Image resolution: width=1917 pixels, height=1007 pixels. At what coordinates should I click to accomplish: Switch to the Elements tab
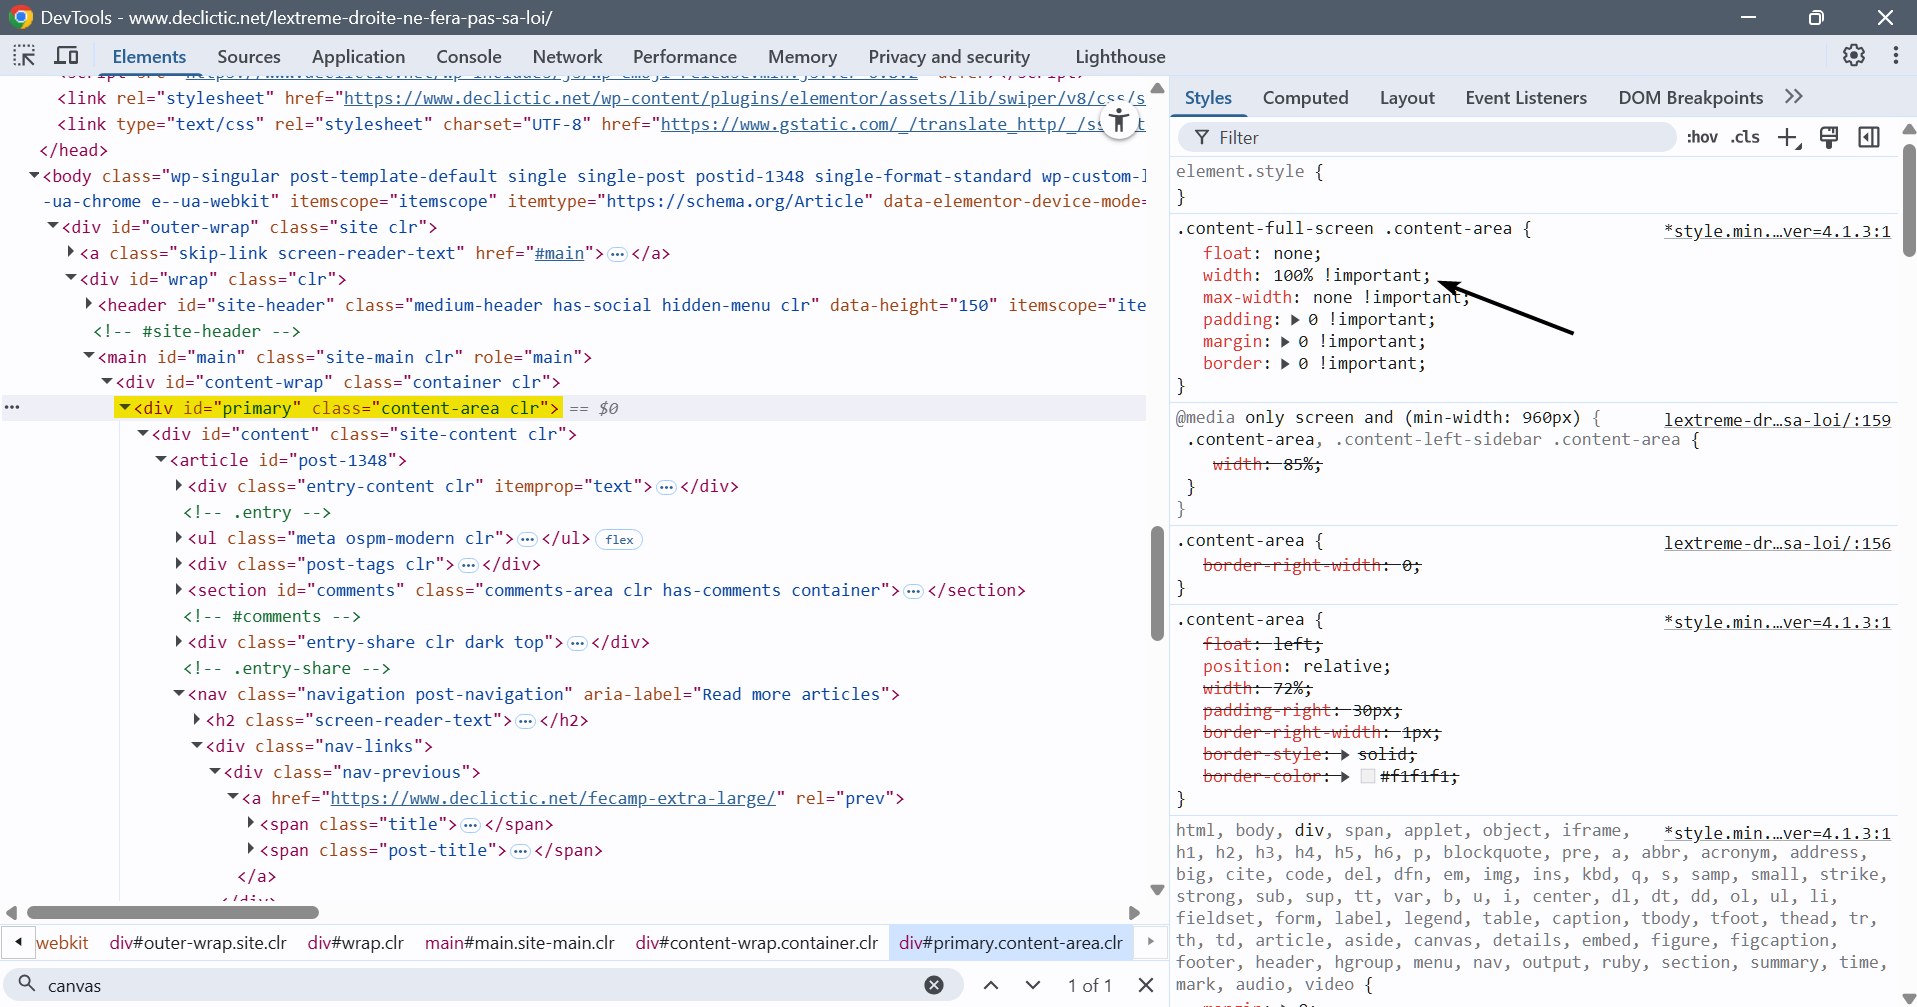149,57
